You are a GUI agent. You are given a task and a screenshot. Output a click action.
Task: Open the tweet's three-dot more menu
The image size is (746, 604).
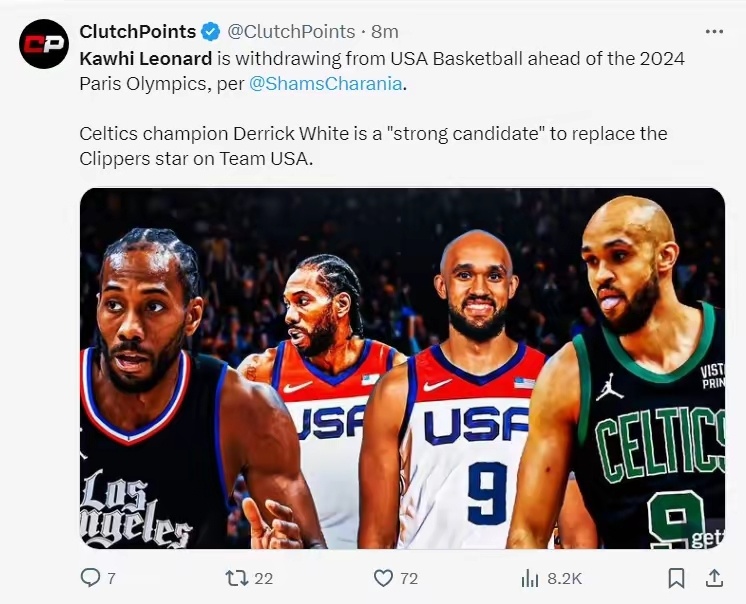(713, 32)
